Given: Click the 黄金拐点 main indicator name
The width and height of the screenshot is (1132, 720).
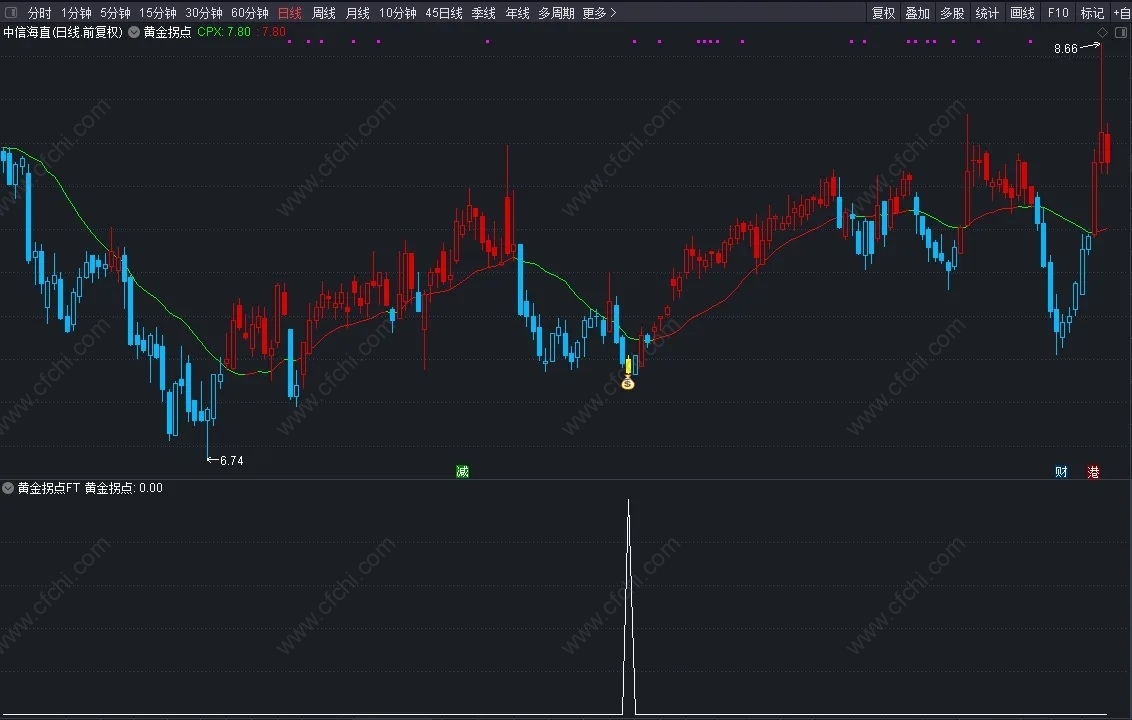Looking at the screenshot, I should click(x=167, y=32).
